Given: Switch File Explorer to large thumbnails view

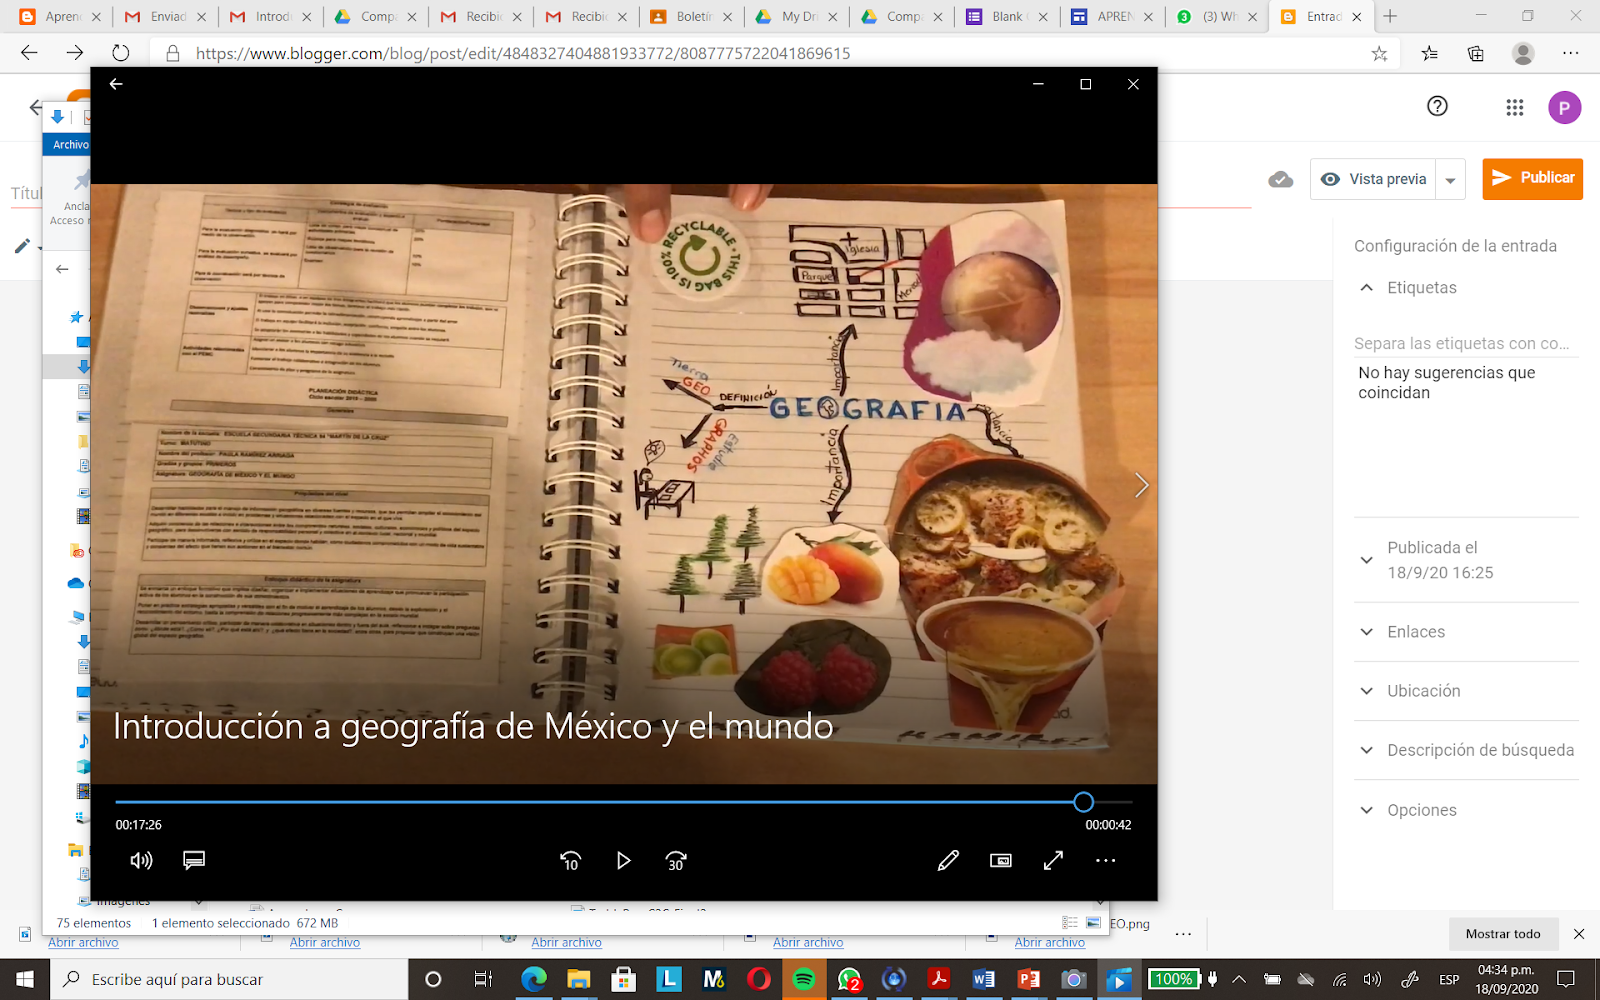Looking at the screenshot, I should pos(1093,923).
